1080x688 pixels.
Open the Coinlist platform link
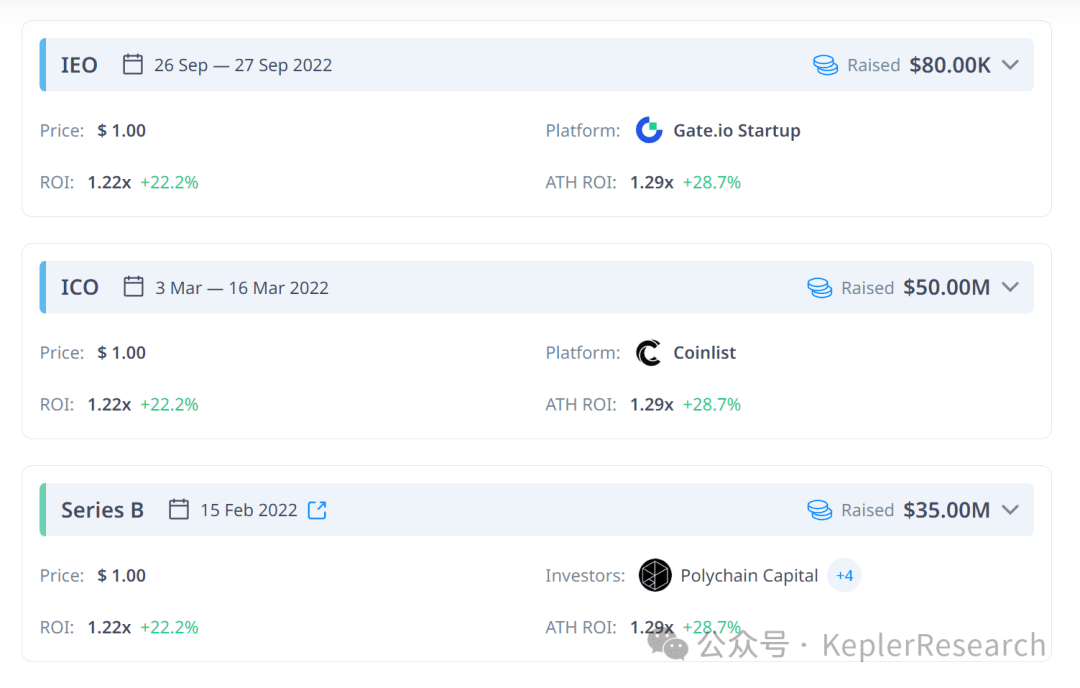(x=704, y=353)
